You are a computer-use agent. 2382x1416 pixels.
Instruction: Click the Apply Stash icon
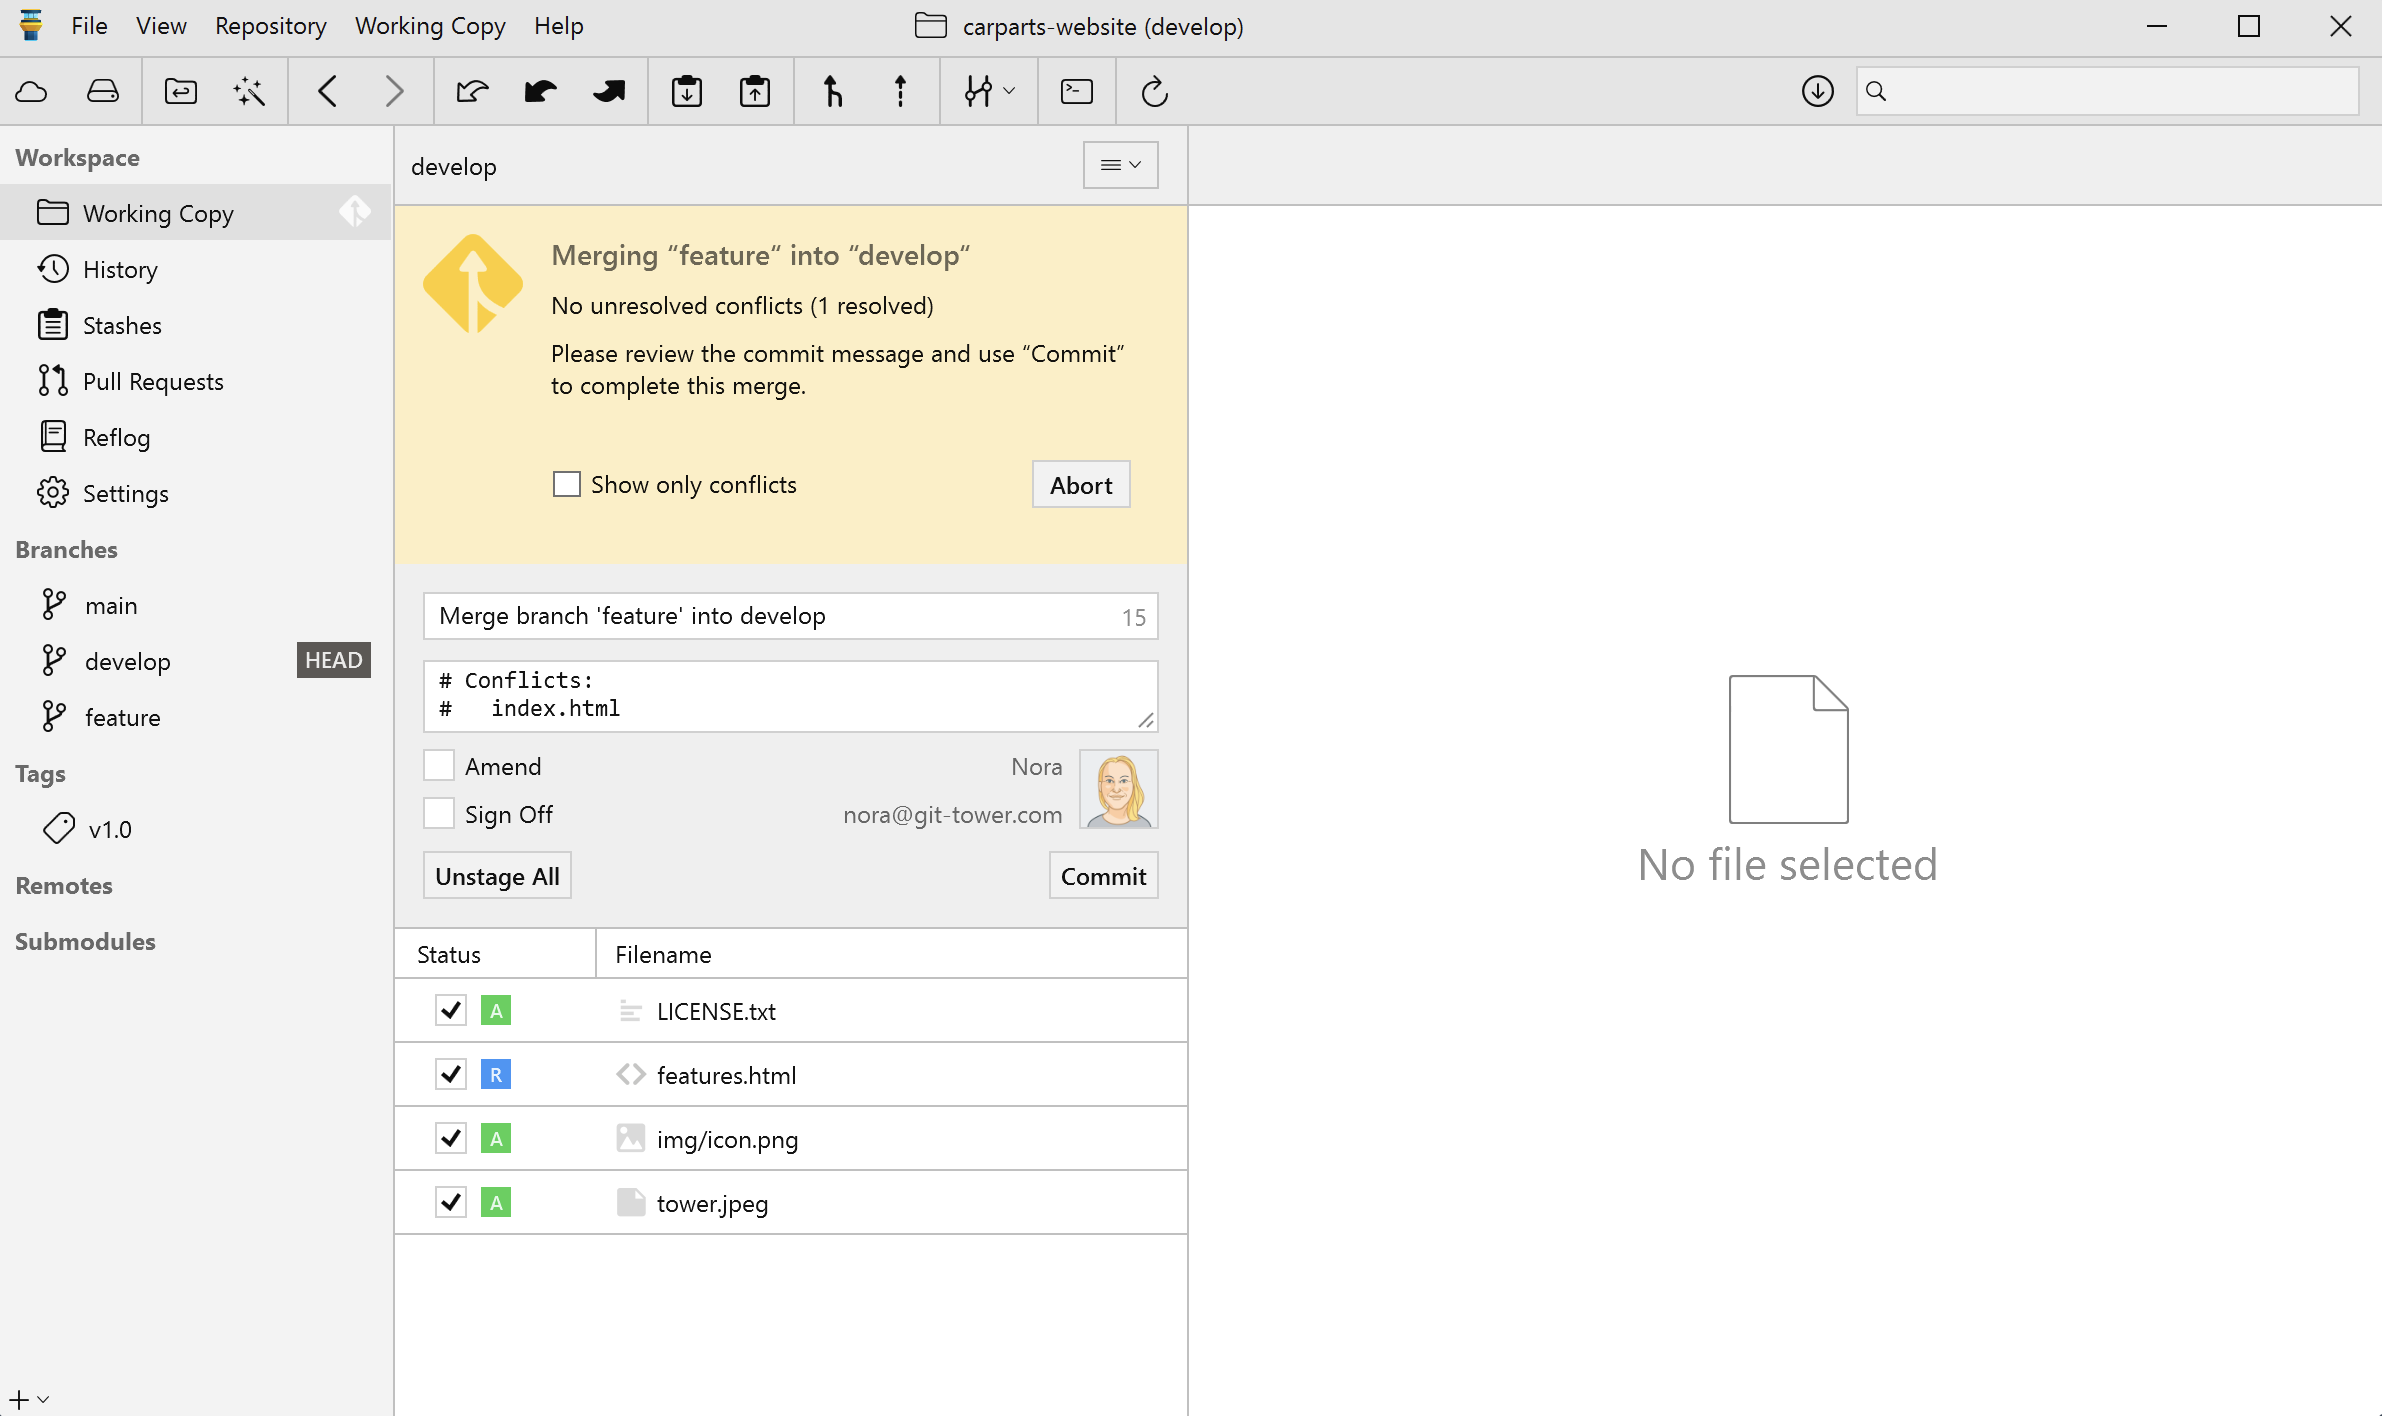click(x=755, y=92)
